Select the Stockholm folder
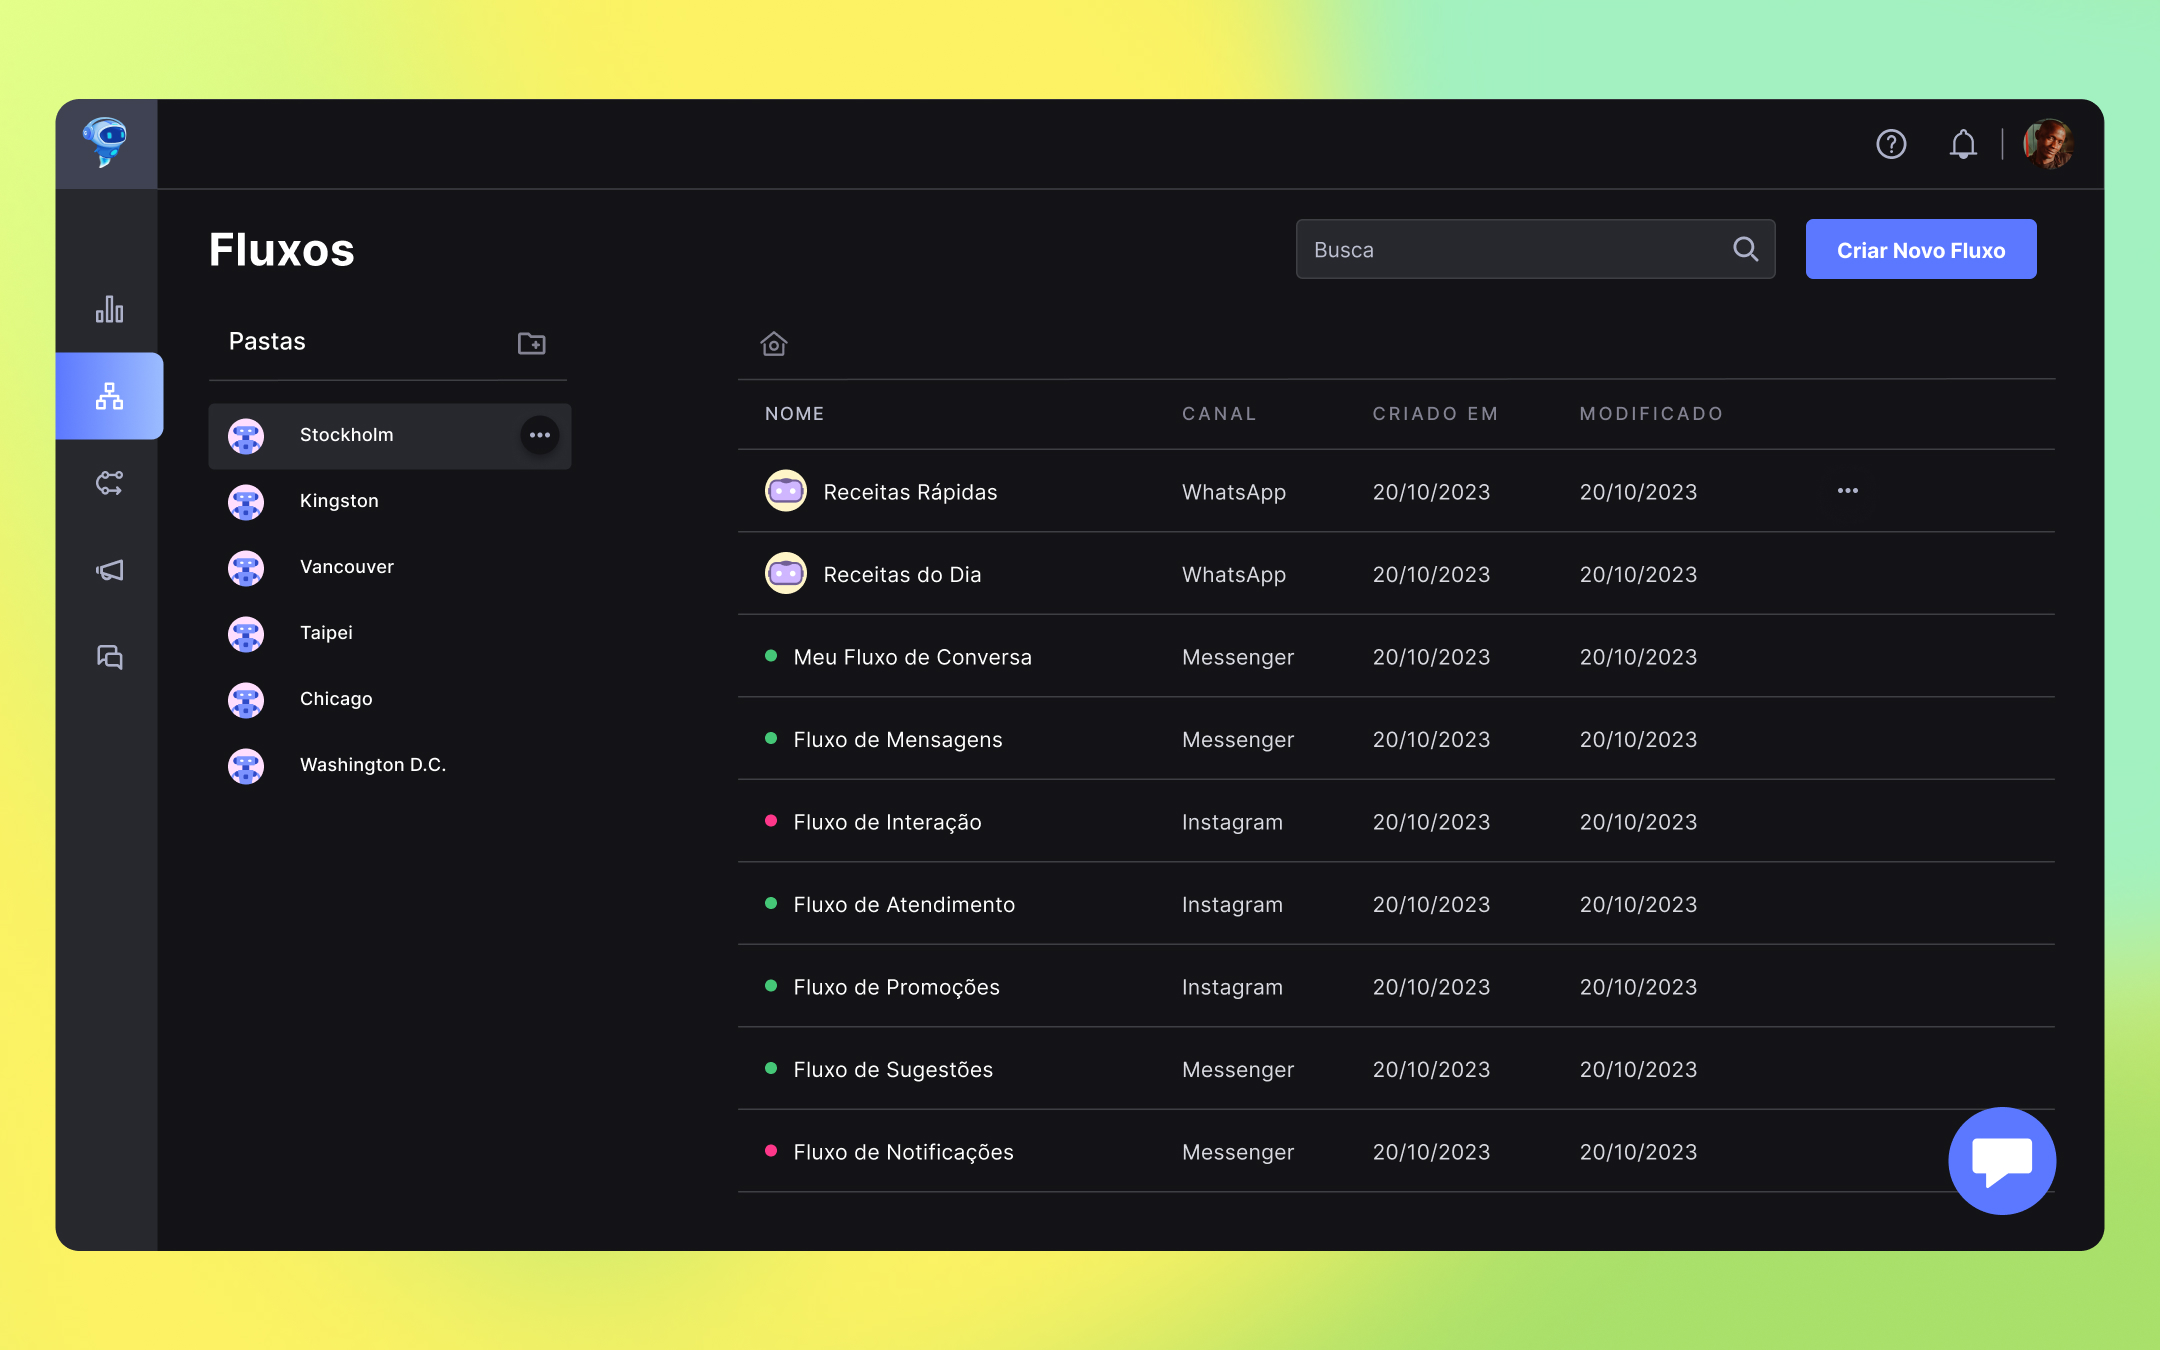Screen dimensions: 2160x1350 click(x=390, y=436)
